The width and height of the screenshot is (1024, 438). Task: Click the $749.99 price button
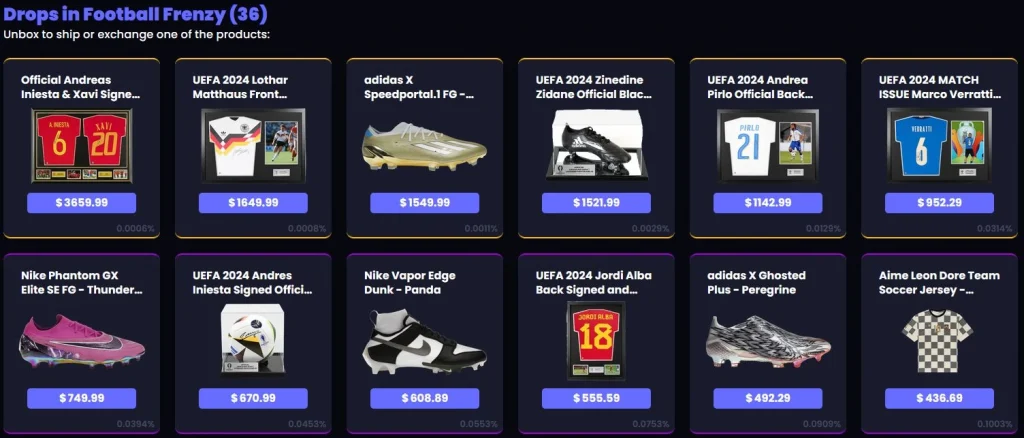pyautogui.click(x=82, y=398)
